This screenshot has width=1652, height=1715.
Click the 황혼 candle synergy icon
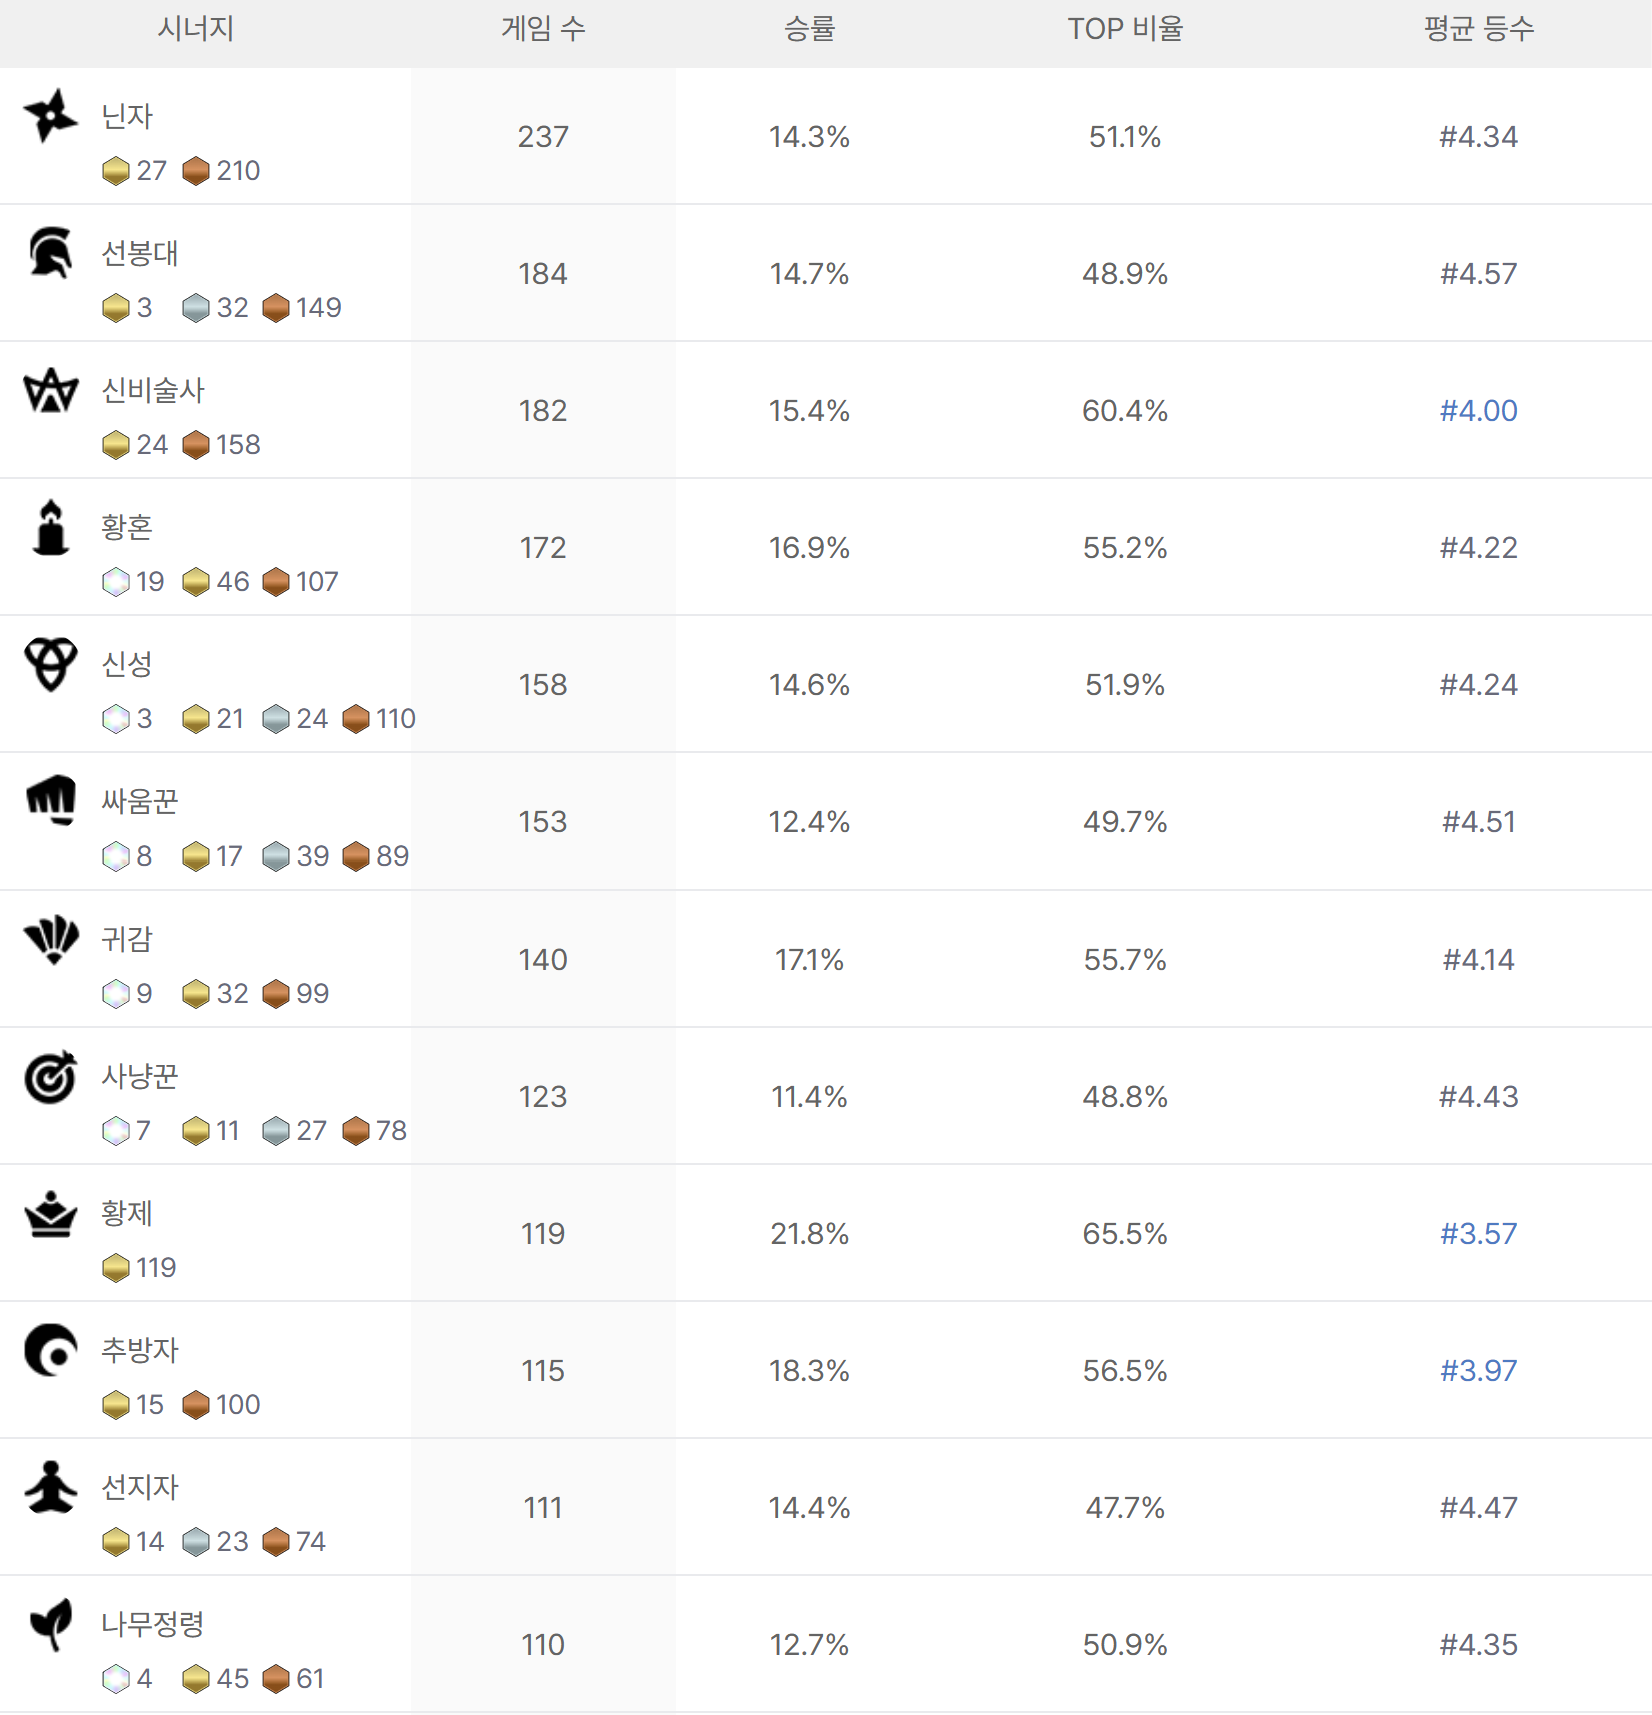click(50, 527)
